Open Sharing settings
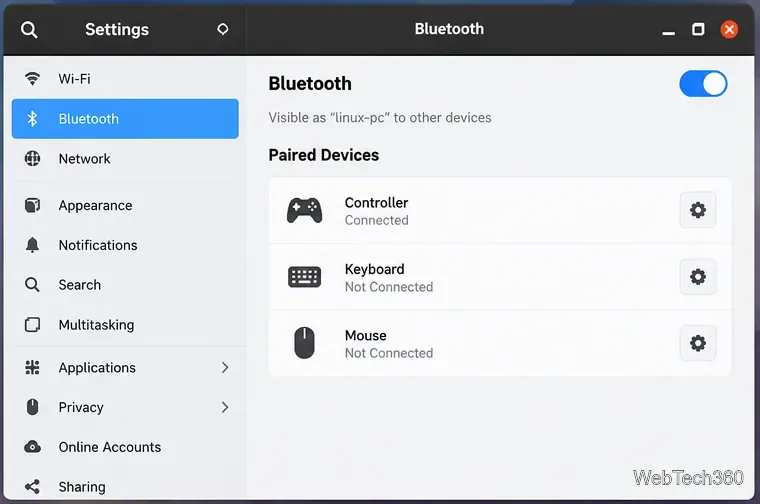This screenshot has height=504, width=760. click(126, 487)
